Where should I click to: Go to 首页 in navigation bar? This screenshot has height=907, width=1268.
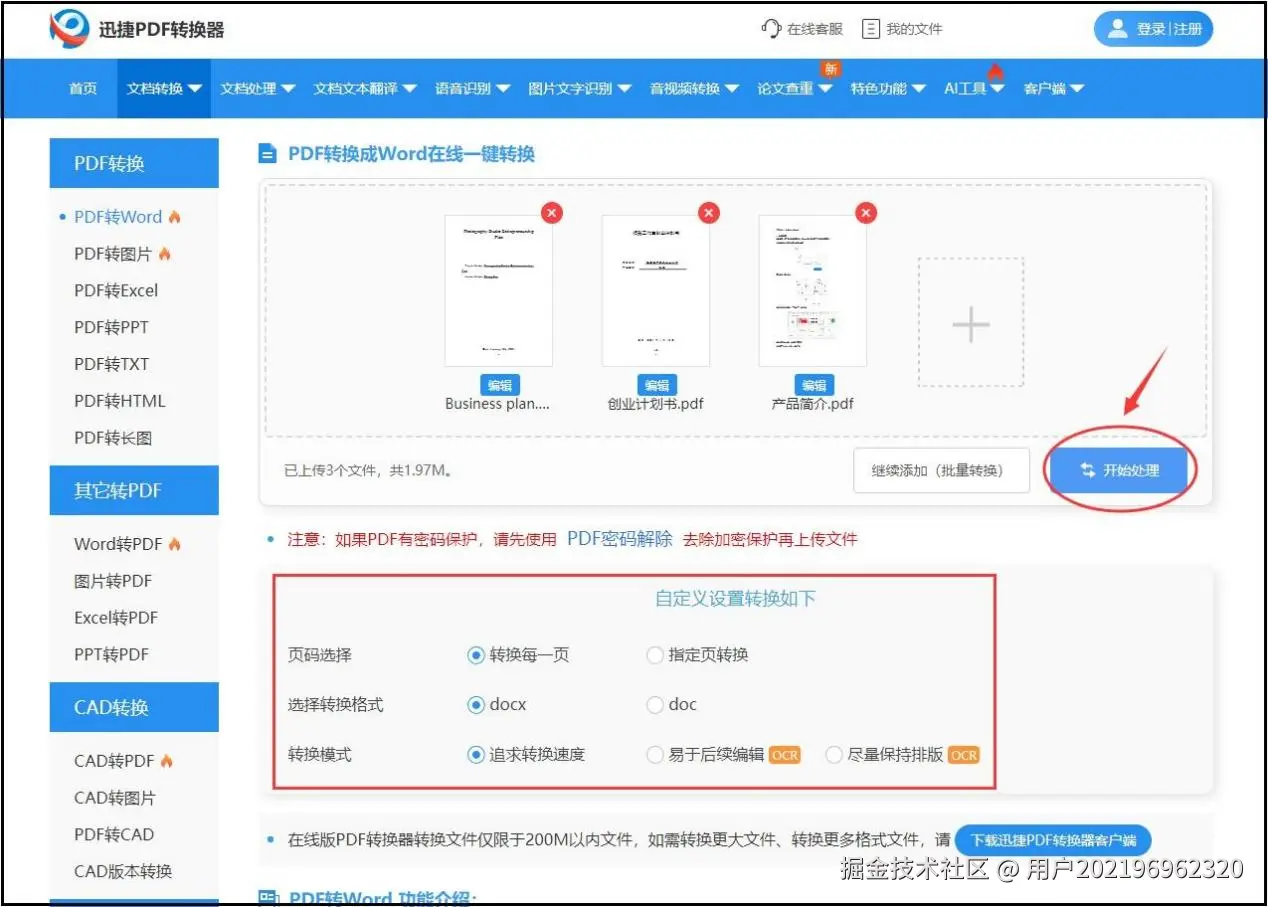coord(83,88)
